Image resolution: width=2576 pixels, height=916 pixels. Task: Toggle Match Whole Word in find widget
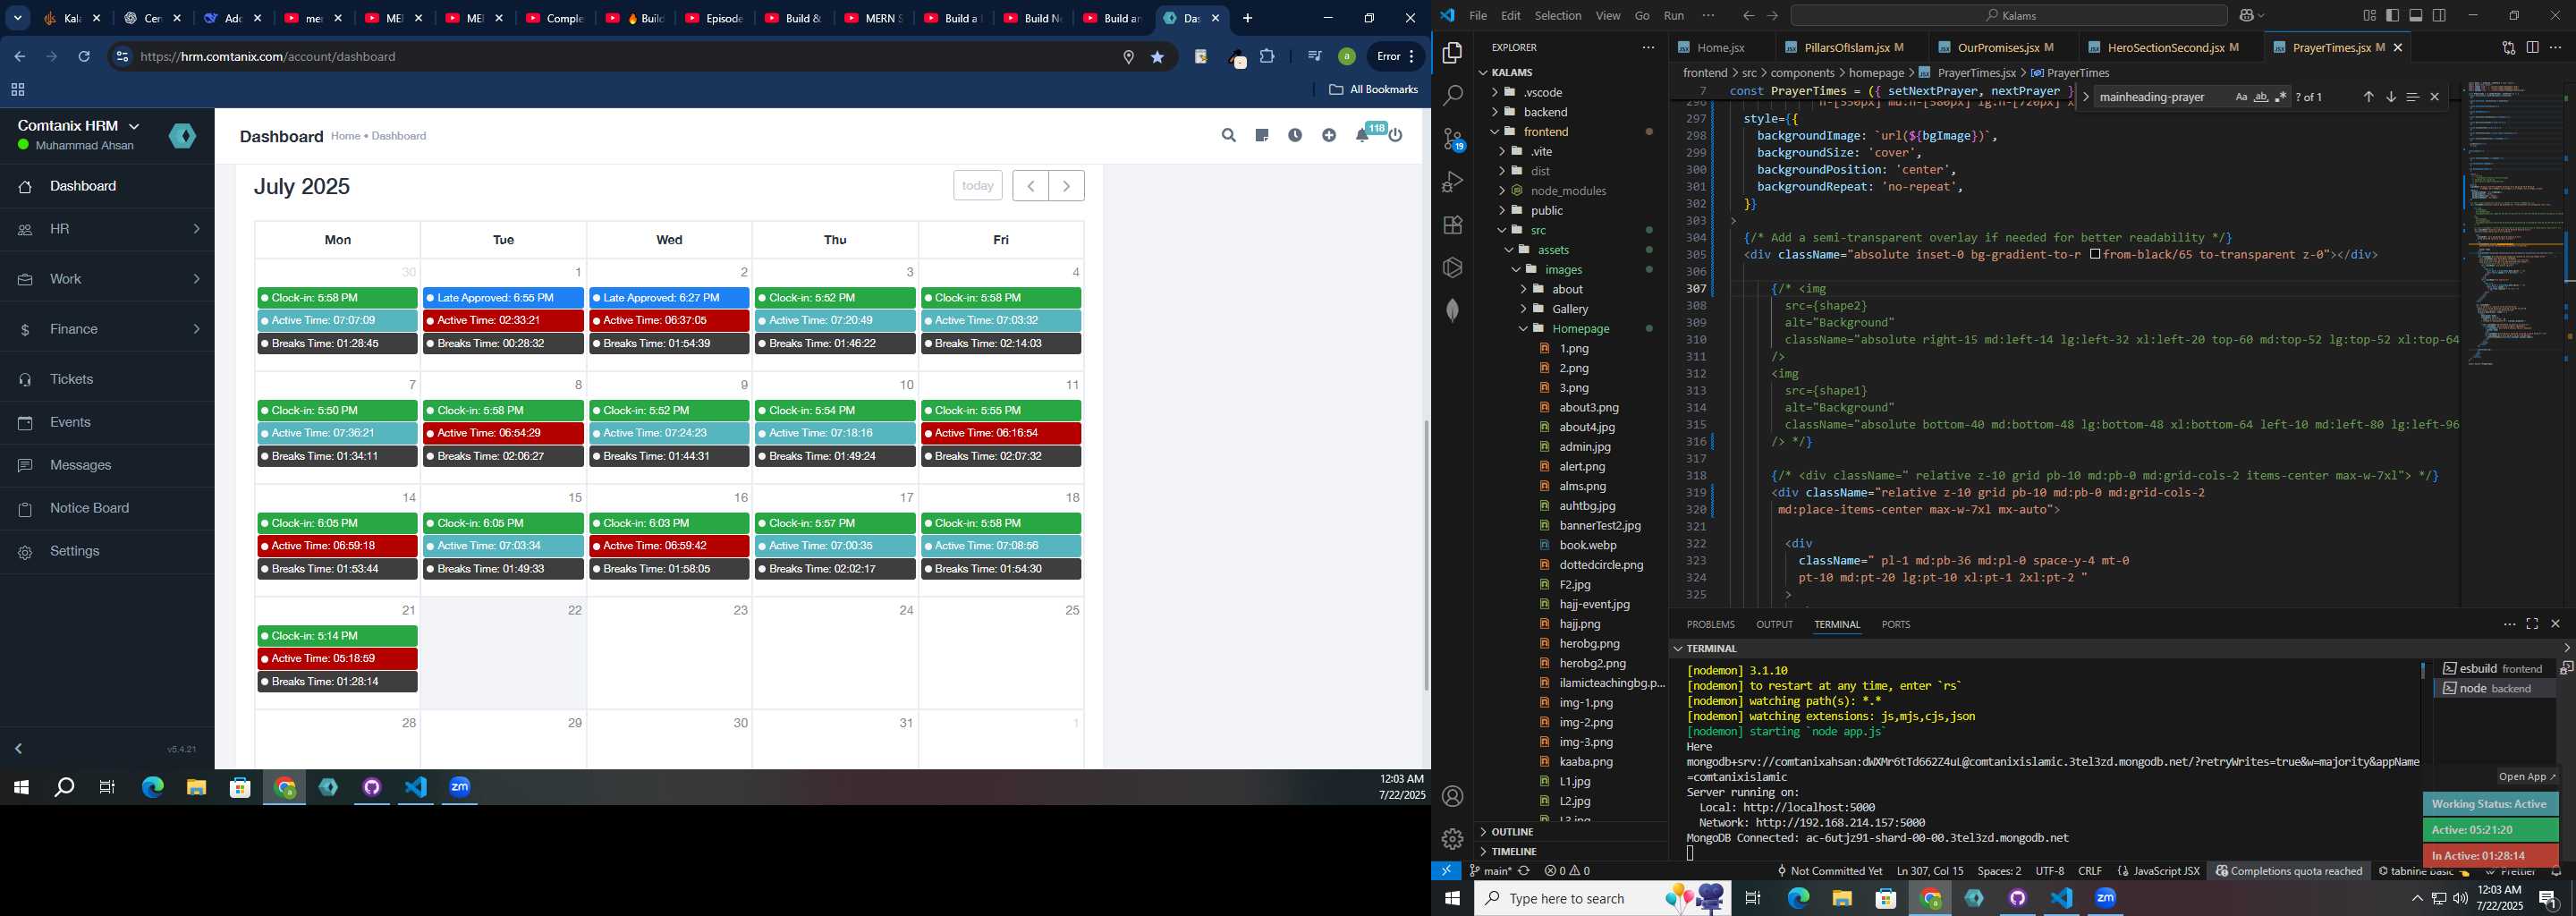coord(2261,97)
